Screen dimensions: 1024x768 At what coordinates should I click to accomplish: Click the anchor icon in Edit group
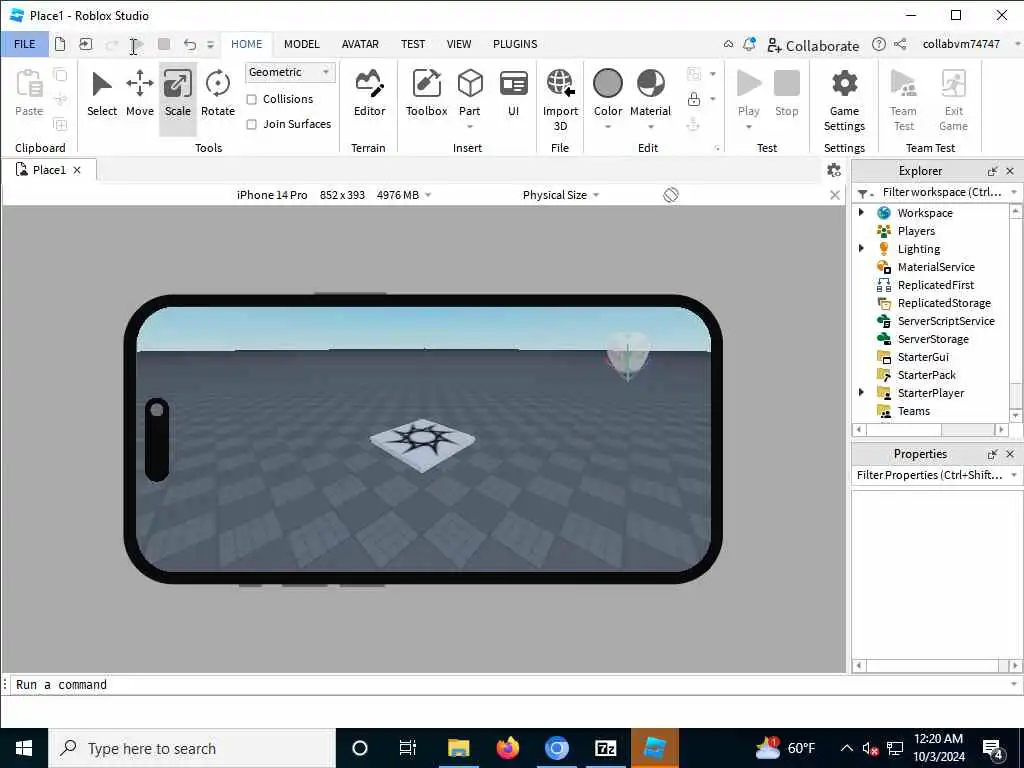coord(694,123)
